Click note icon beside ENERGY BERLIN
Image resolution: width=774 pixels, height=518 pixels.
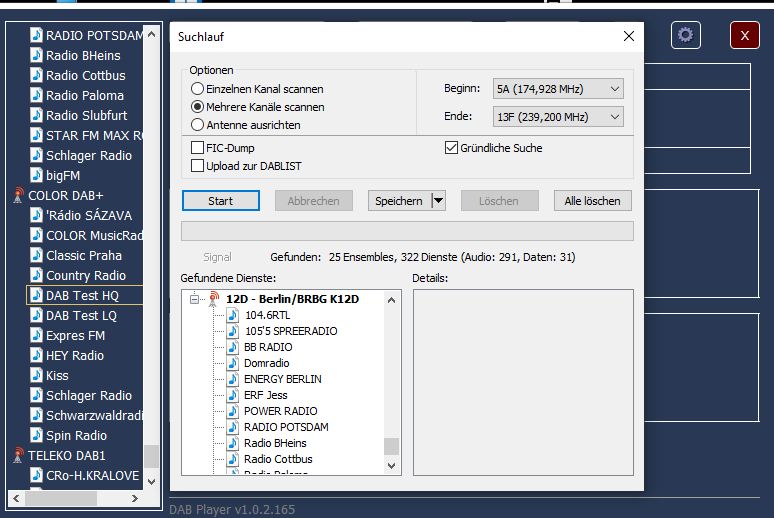tap(233, 379)
